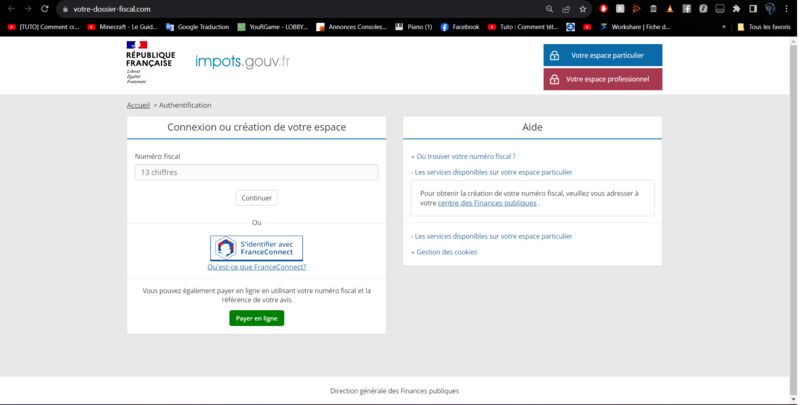800x405 pixels.
Task: Open the blue download-icon bookmark
Action: point(570,27)
